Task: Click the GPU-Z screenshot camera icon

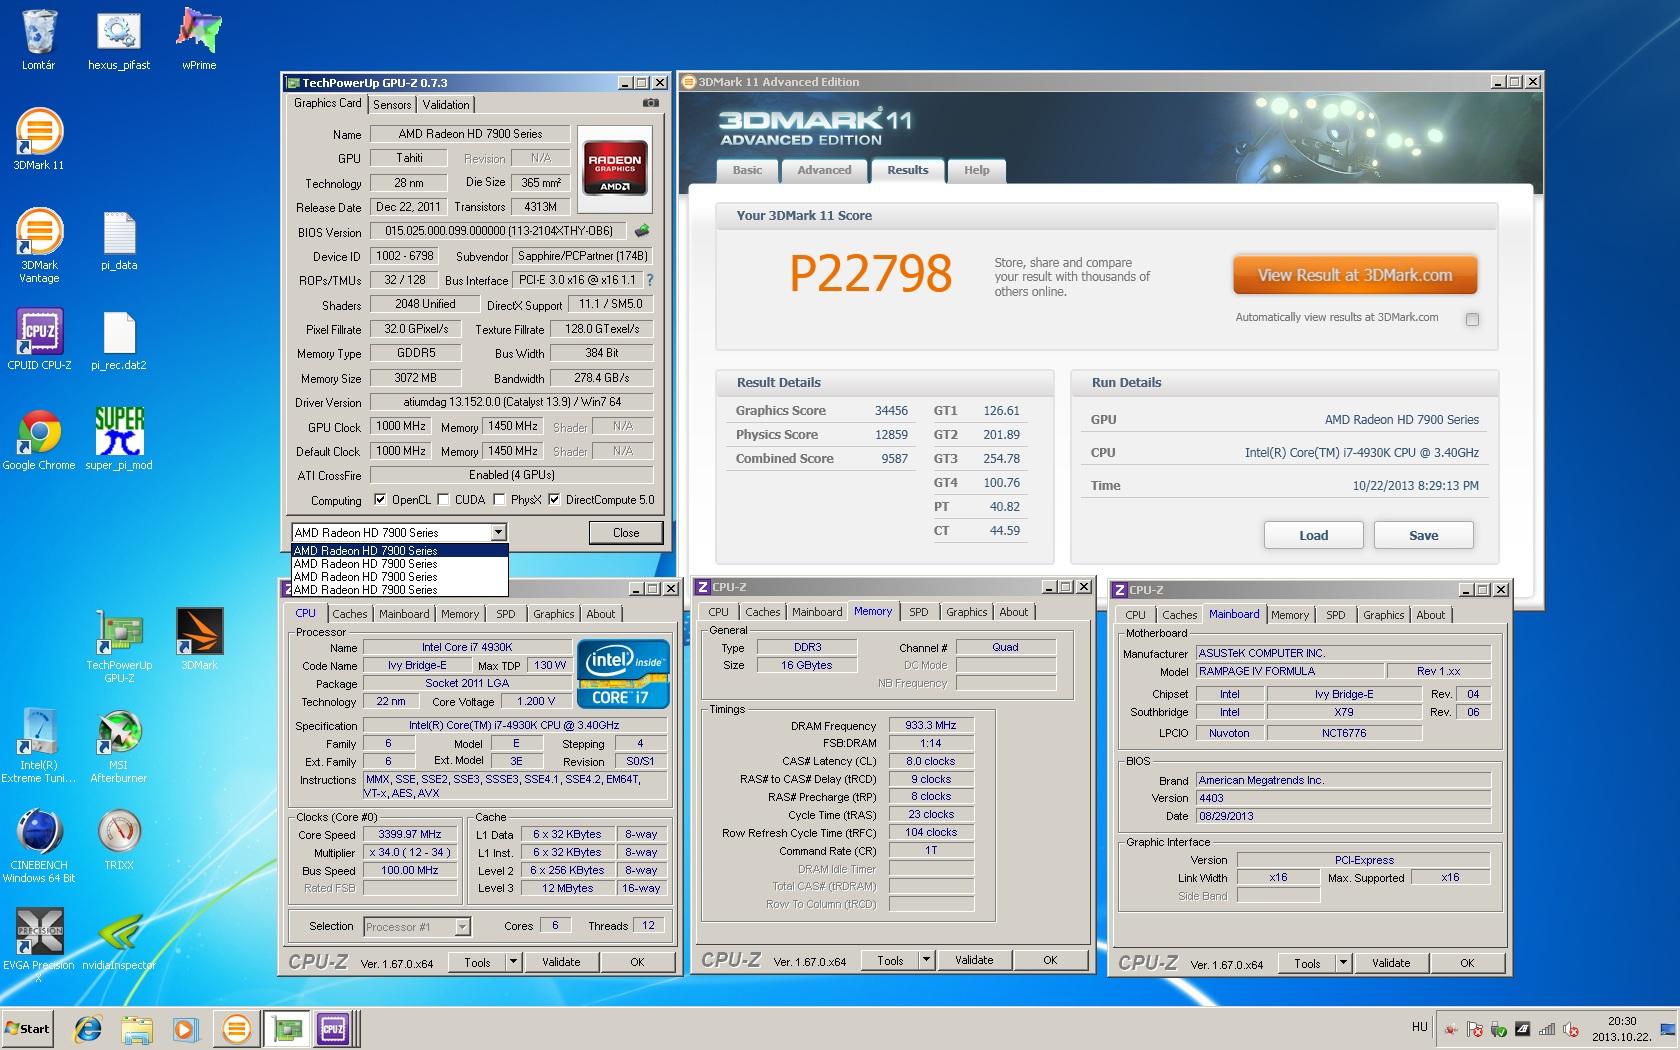Action: click(650, 103)
